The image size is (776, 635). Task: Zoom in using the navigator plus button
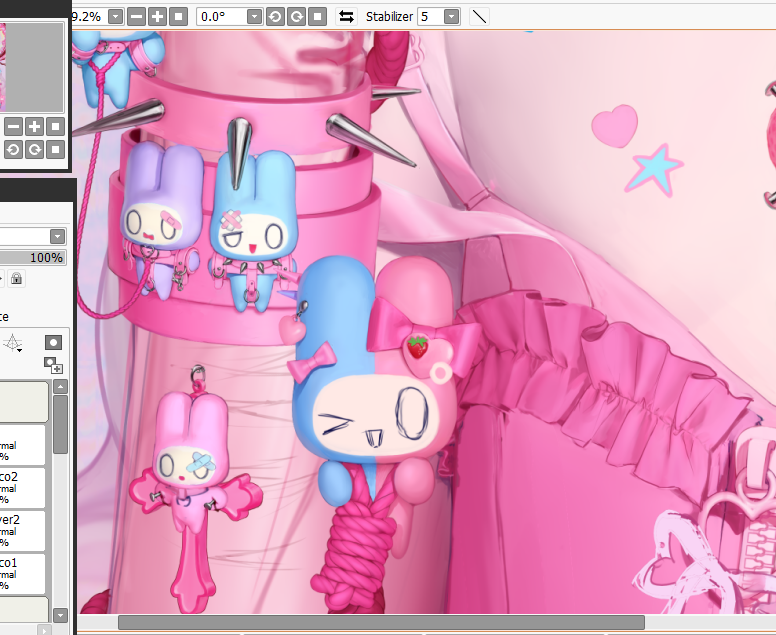coord(35,127)
